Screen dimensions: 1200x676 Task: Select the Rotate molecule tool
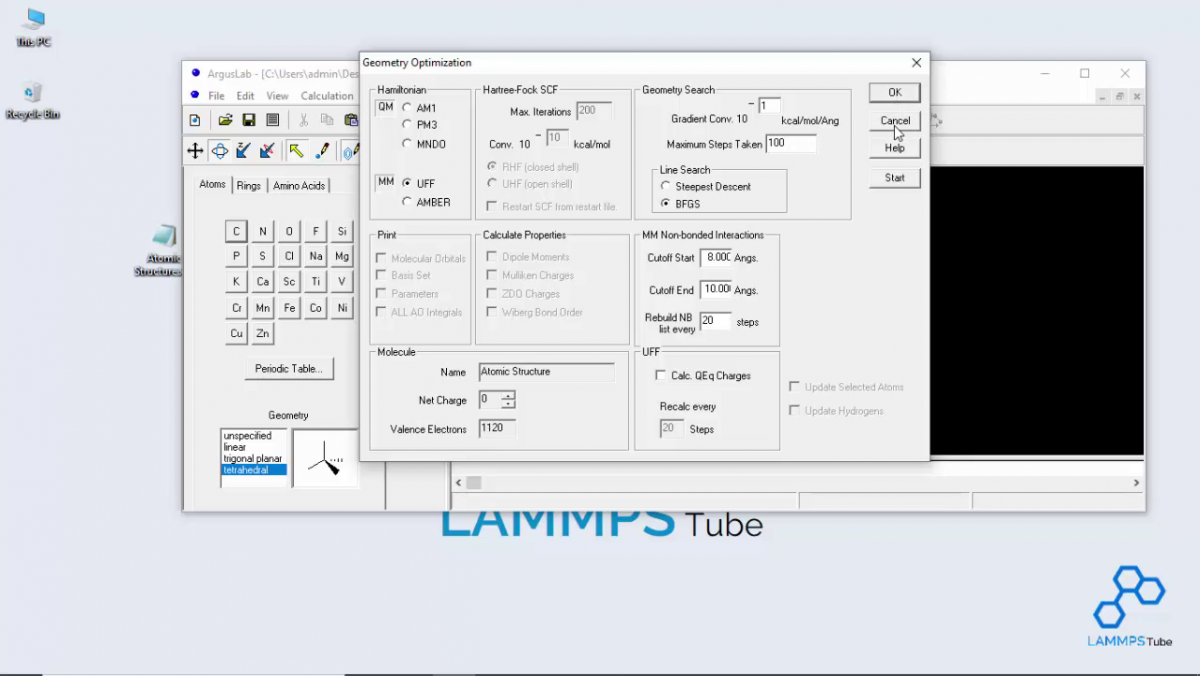pyautogui.click(x=221, y=150)
